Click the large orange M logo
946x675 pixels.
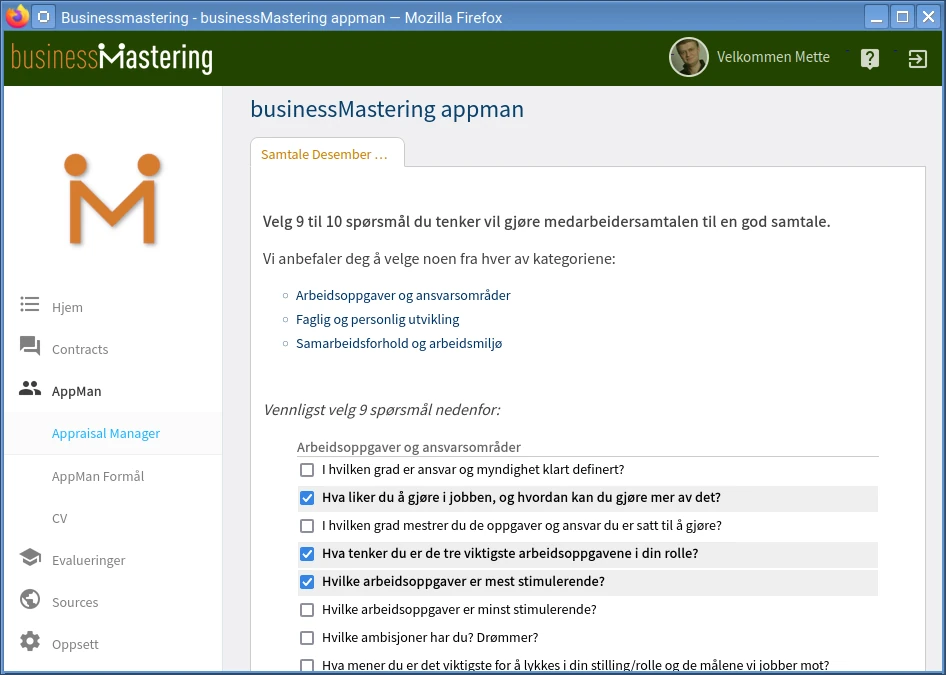[113, 199]
